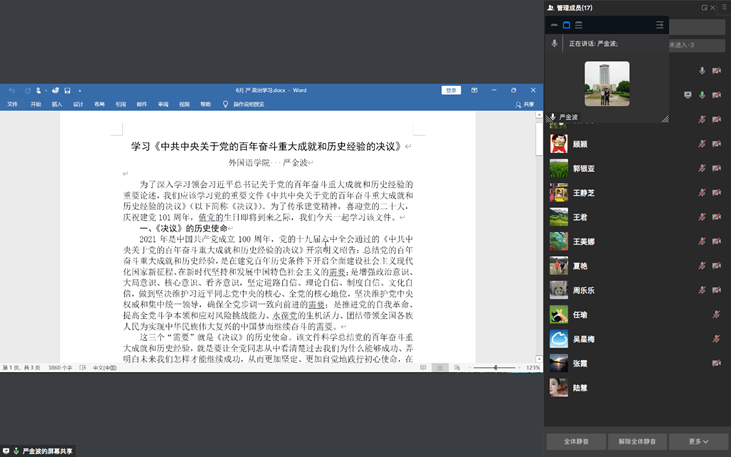Viewport: 731px width, 457px height.
Task: Toggle 顾颖's camera icon
Action: (717, 144)
